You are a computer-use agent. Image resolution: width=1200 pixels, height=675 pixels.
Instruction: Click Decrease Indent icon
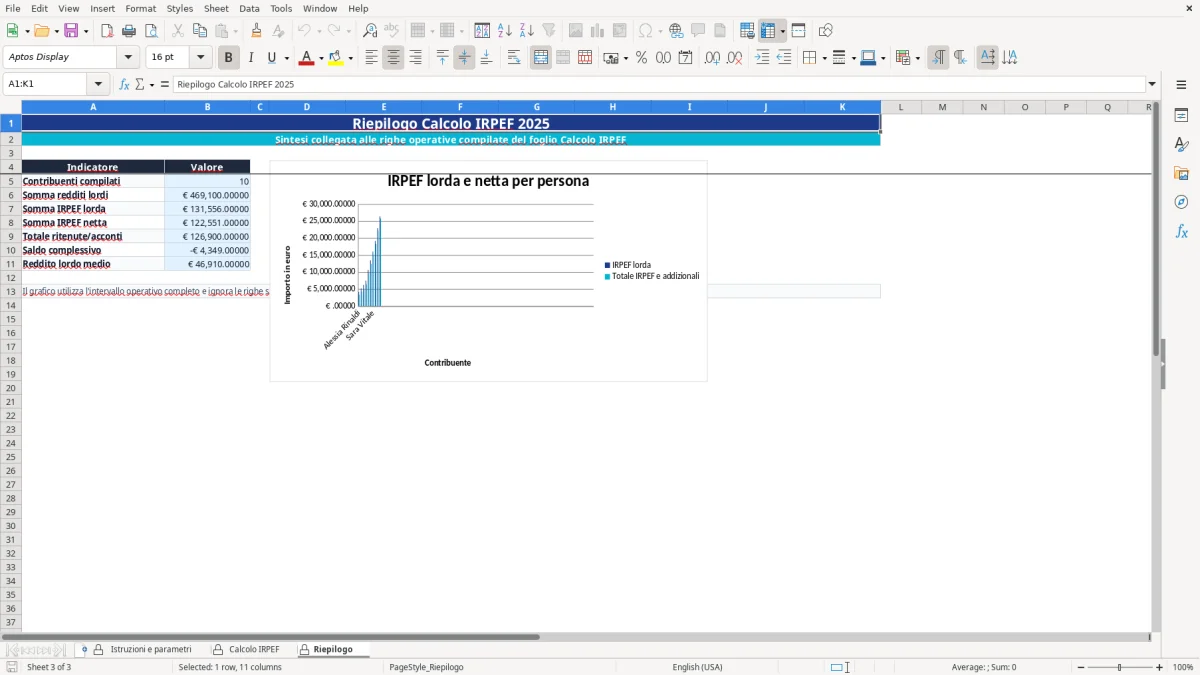point(784,58)
